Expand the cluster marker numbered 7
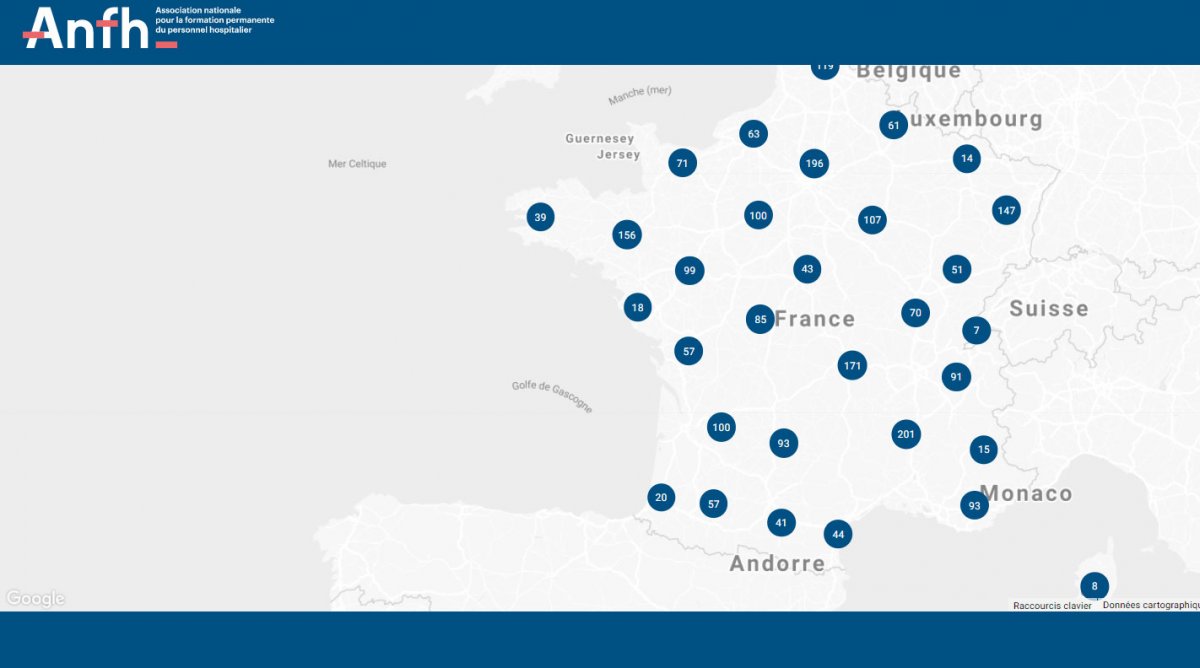 976,330
